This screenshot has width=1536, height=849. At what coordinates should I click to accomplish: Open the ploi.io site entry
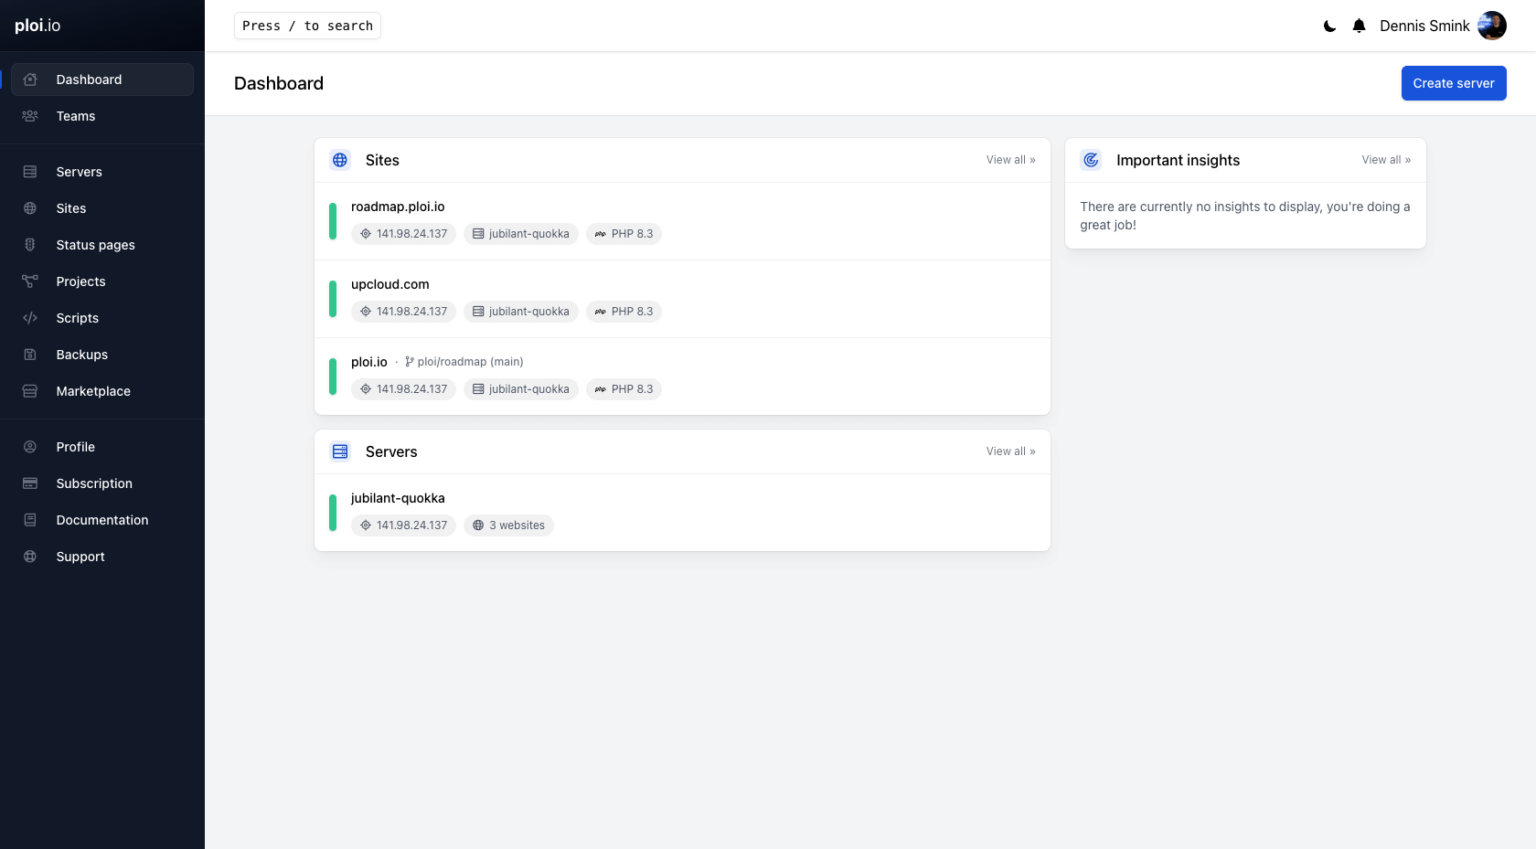coord(369,362)
